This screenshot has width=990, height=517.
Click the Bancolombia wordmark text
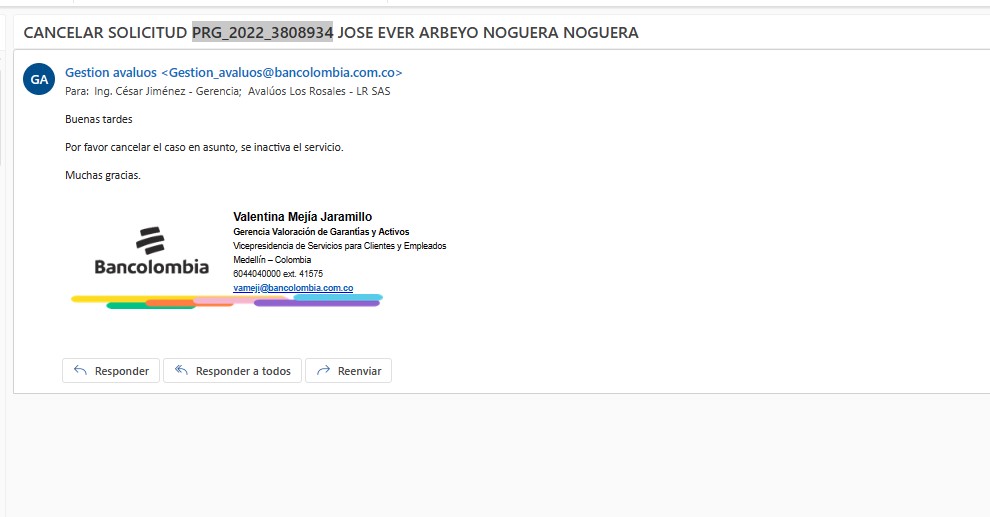click(151, 267)
